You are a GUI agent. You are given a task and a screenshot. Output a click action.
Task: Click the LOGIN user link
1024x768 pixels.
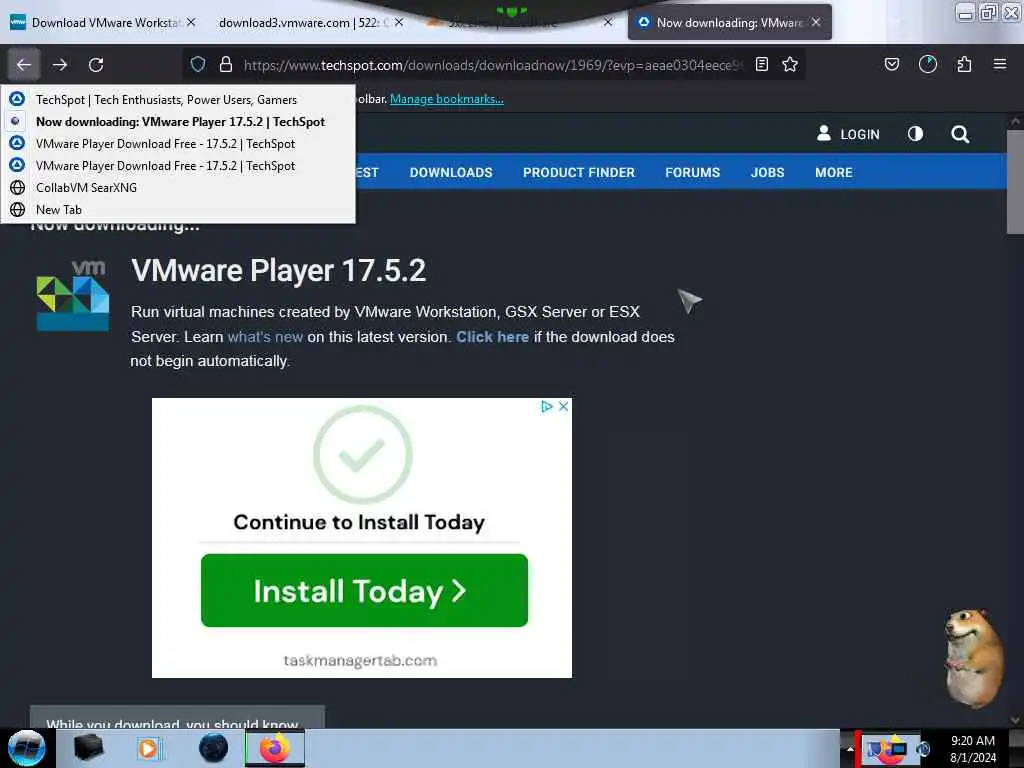[848, 134]
